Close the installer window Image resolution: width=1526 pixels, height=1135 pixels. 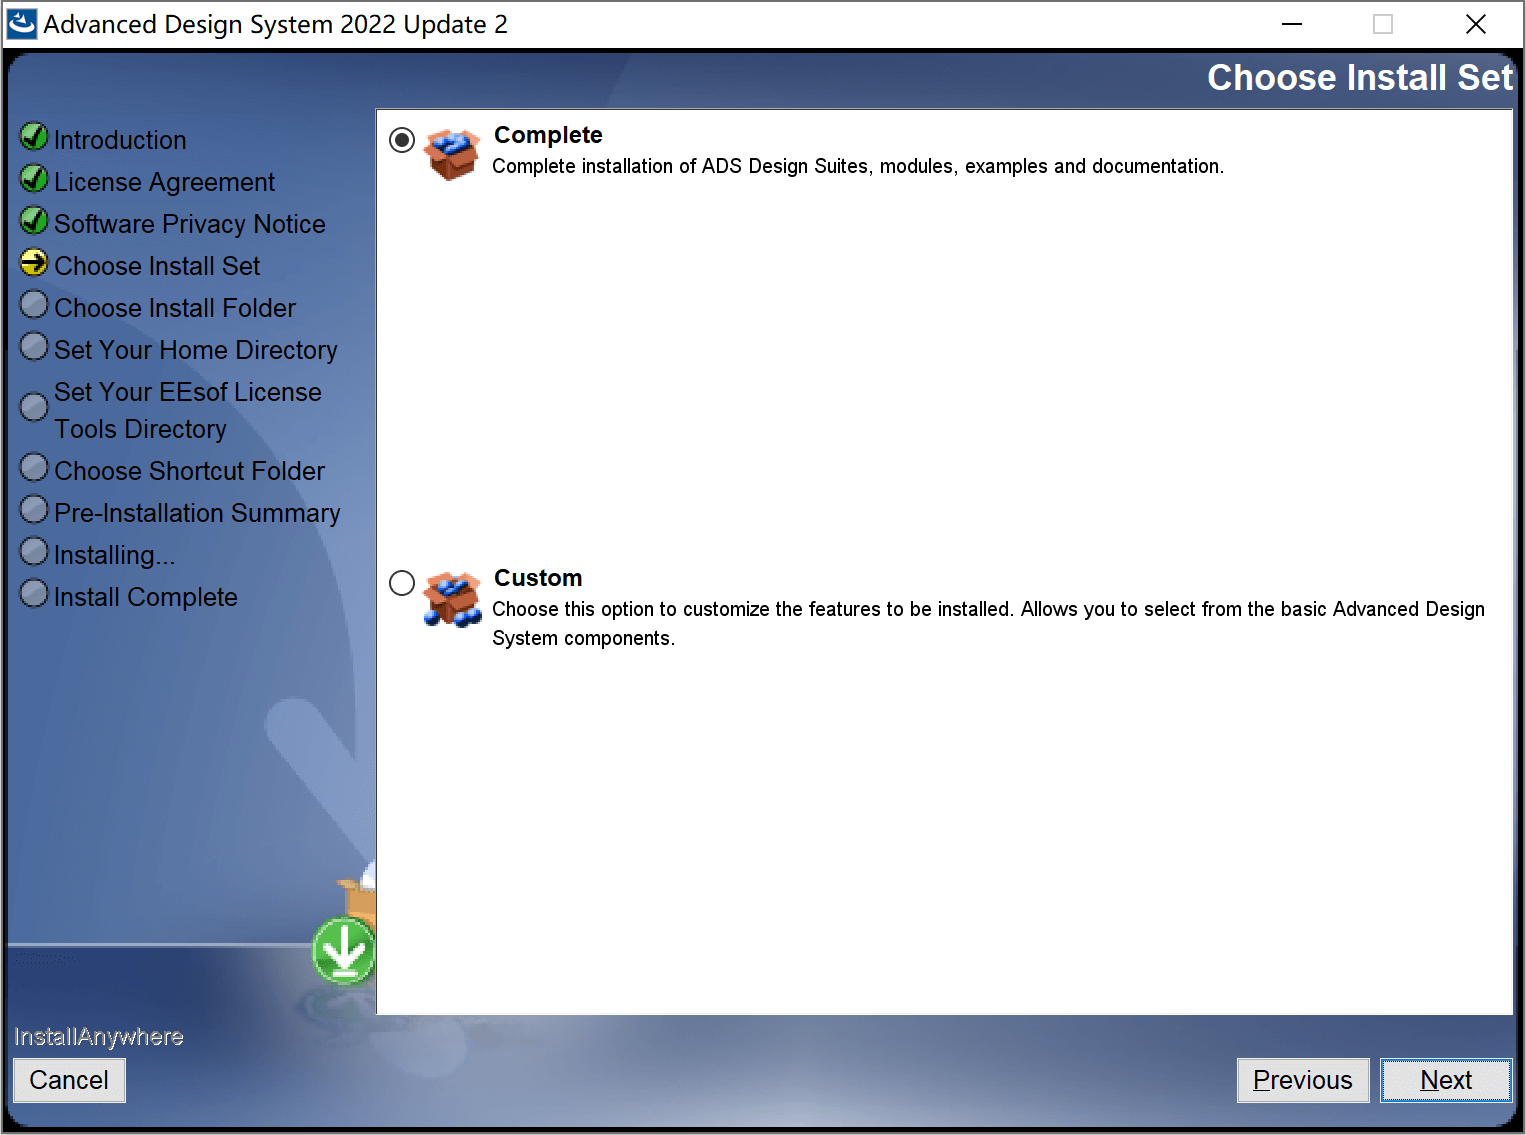[1476, 24]
